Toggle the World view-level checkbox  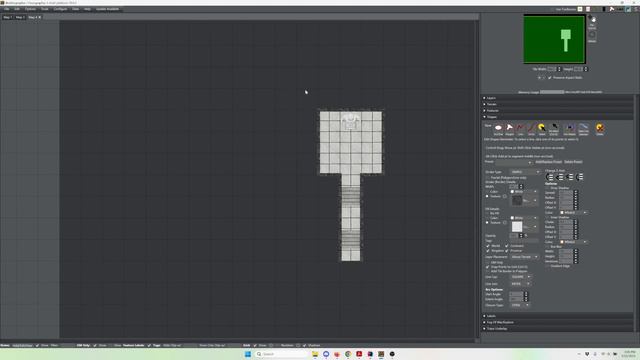tap(488, 246)
